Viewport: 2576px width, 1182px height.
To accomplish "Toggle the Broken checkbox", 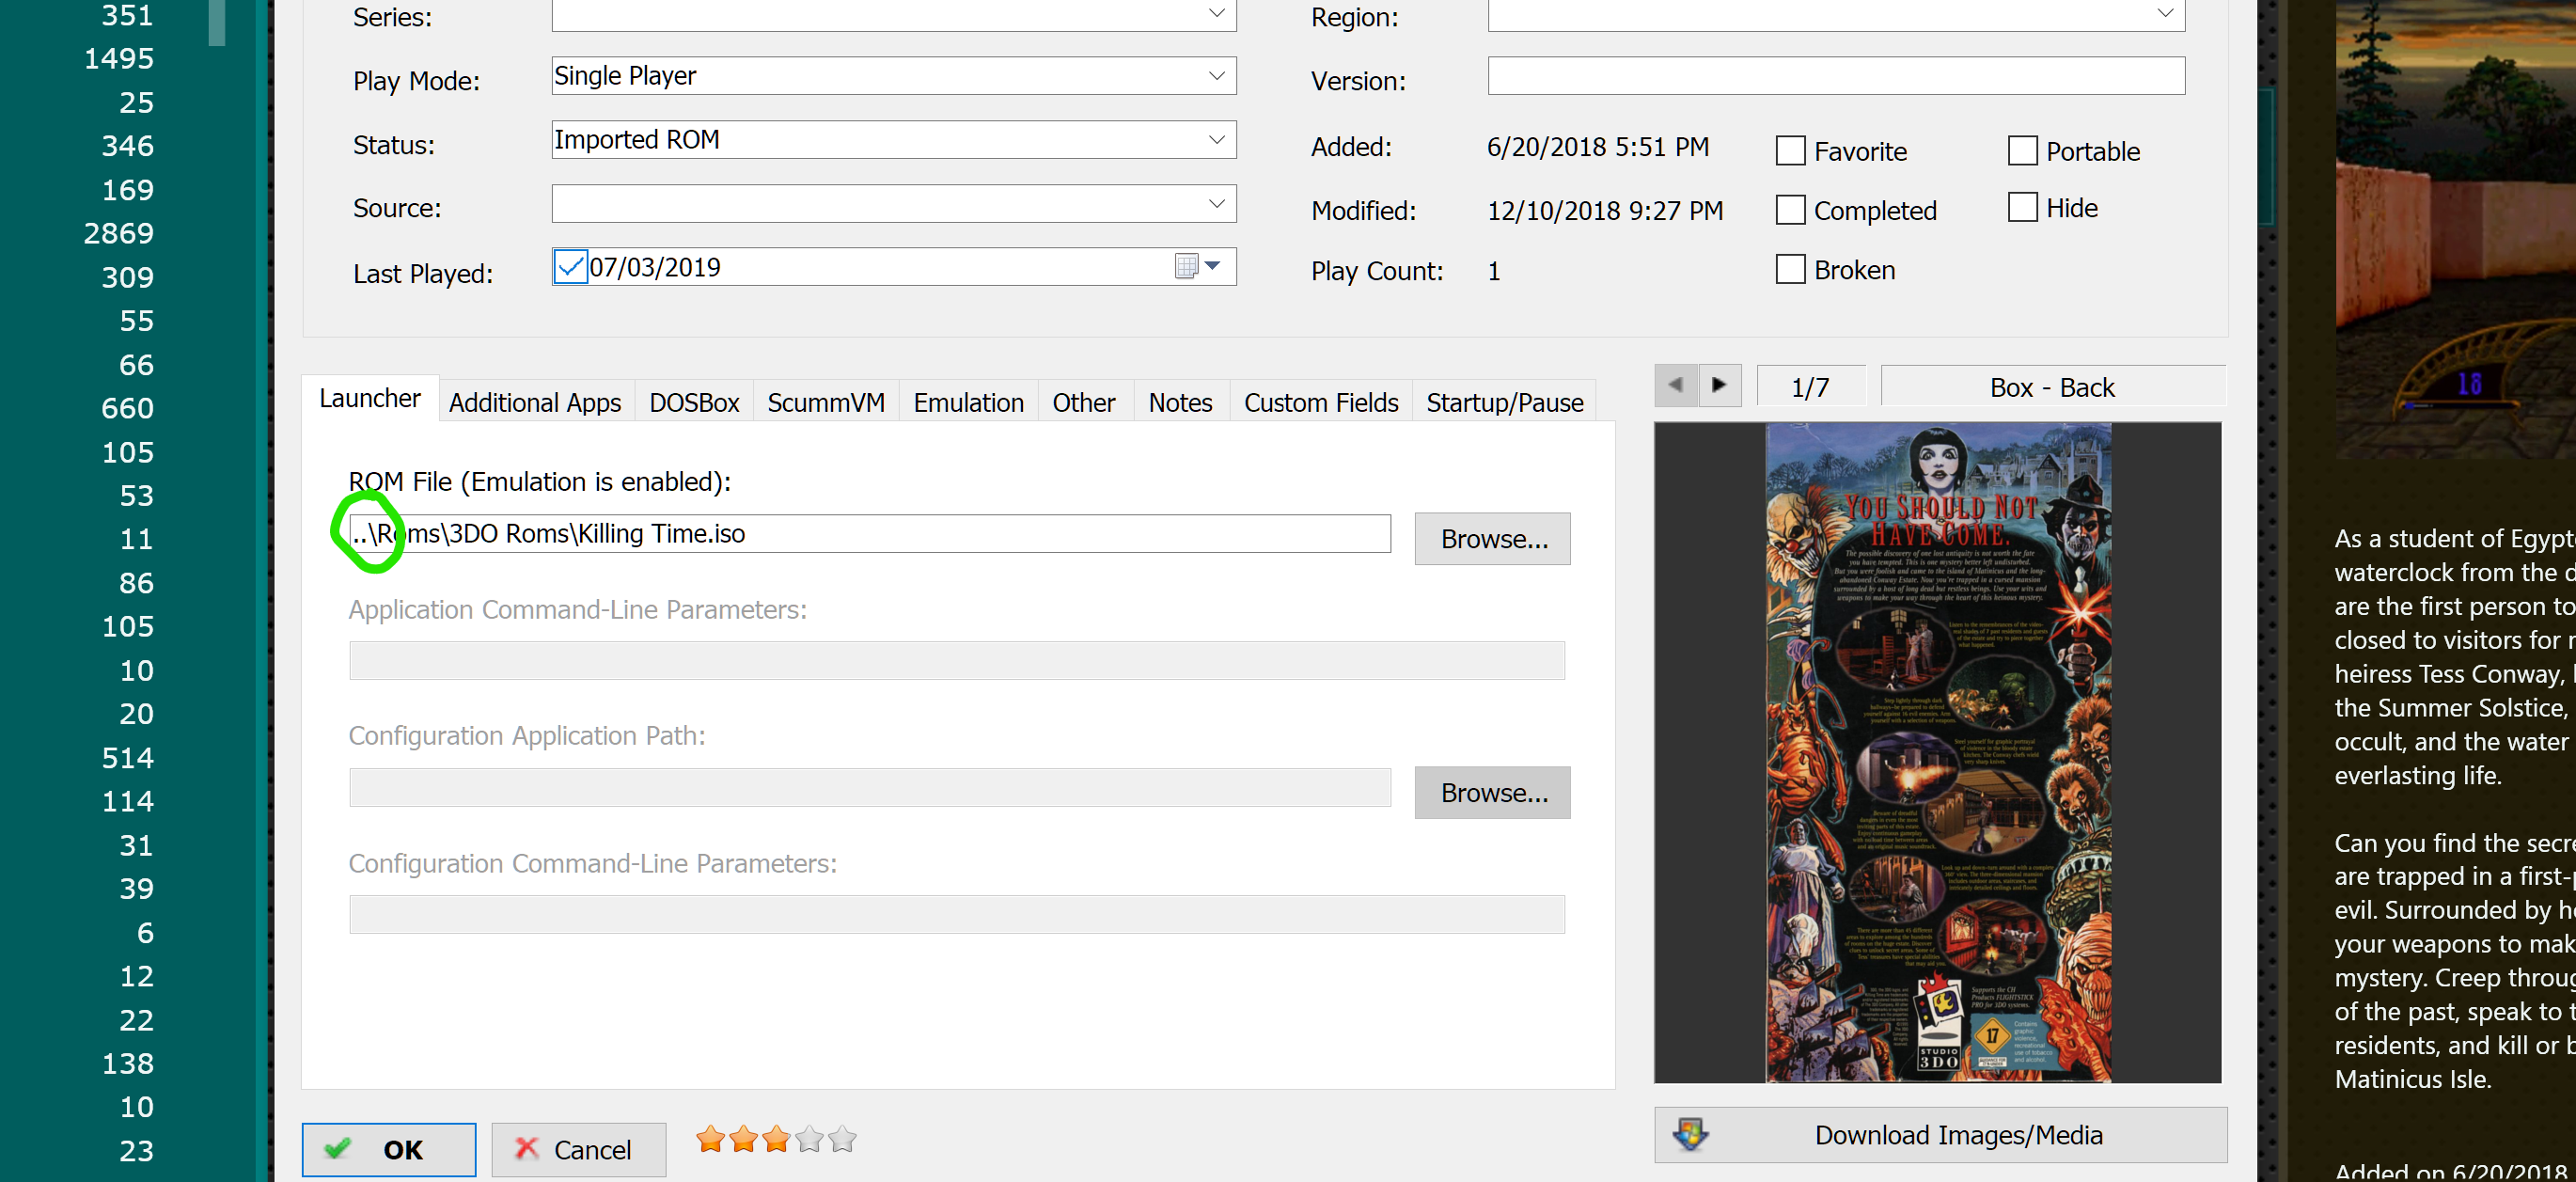I will pyautogui.click(x=1790, y=269).
